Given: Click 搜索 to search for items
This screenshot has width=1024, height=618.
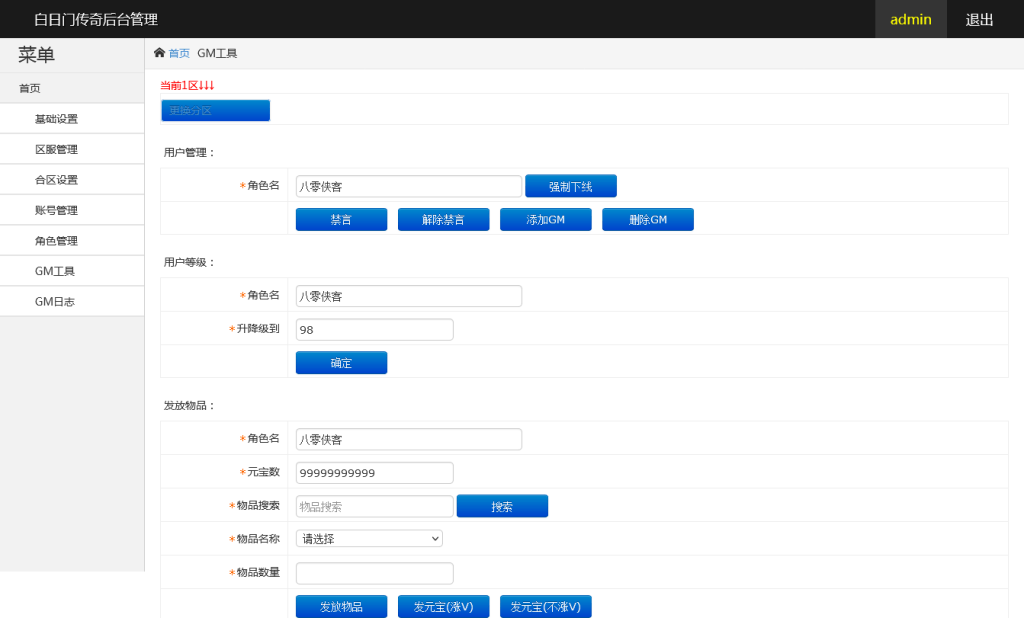Looking at the screenshot, I should coord(502,505).
